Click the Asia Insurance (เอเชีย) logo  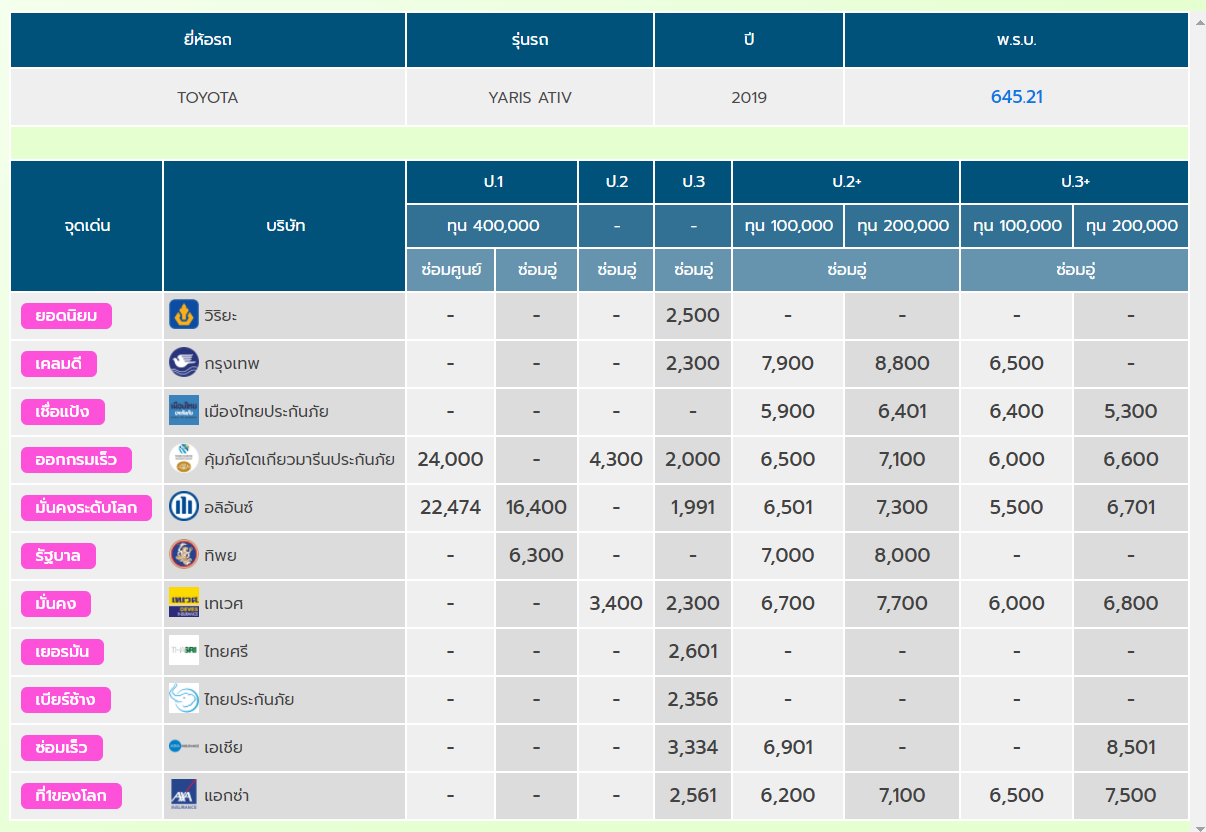(x=184, y=747)
